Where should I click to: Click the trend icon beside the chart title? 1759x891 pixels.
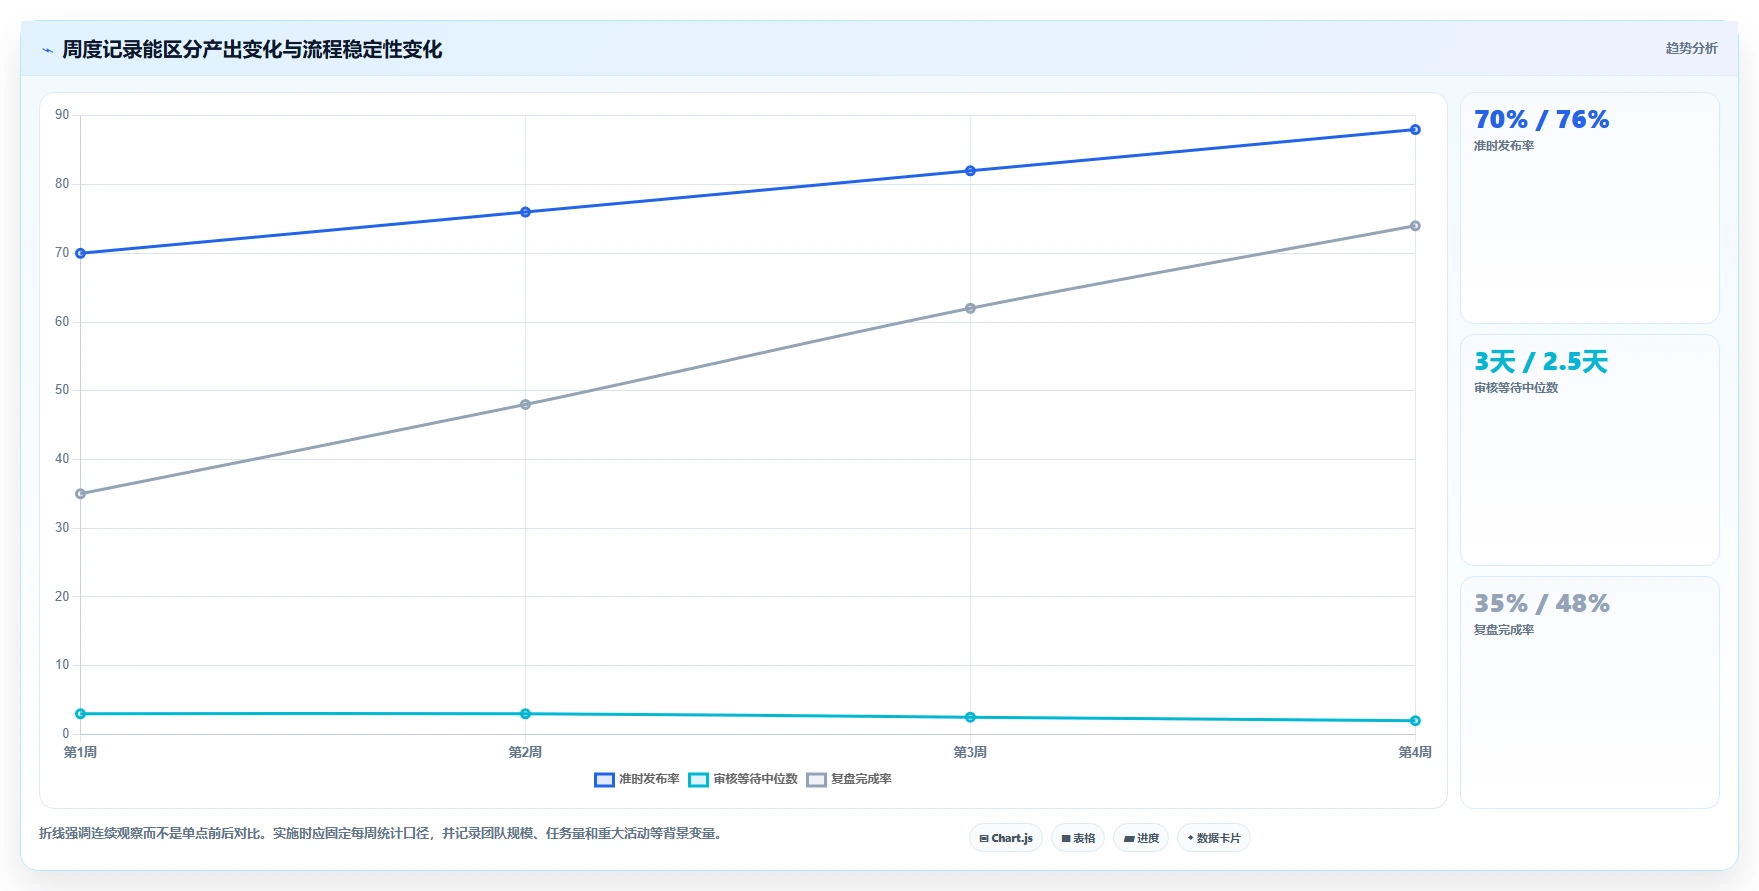click(47, 50)
